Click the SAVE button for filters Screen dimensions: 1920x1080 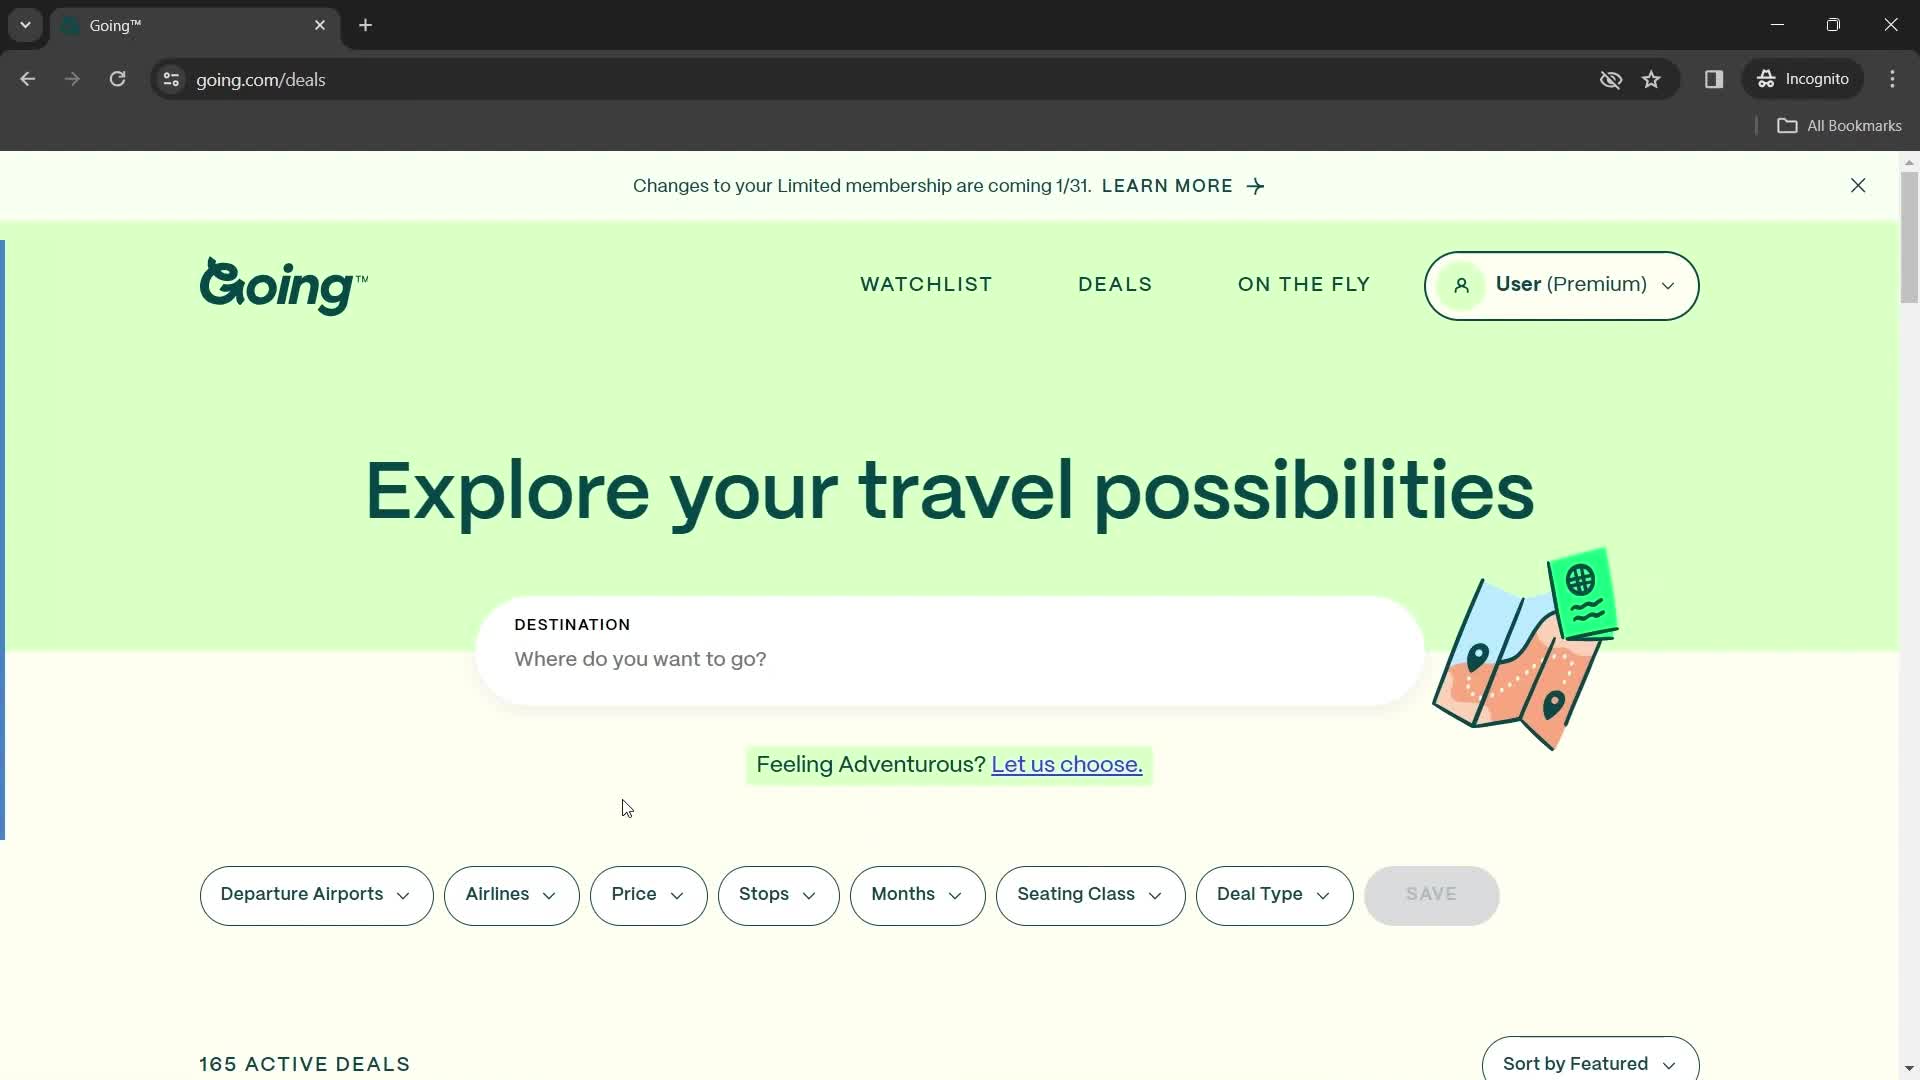[x=1431, y=894]
